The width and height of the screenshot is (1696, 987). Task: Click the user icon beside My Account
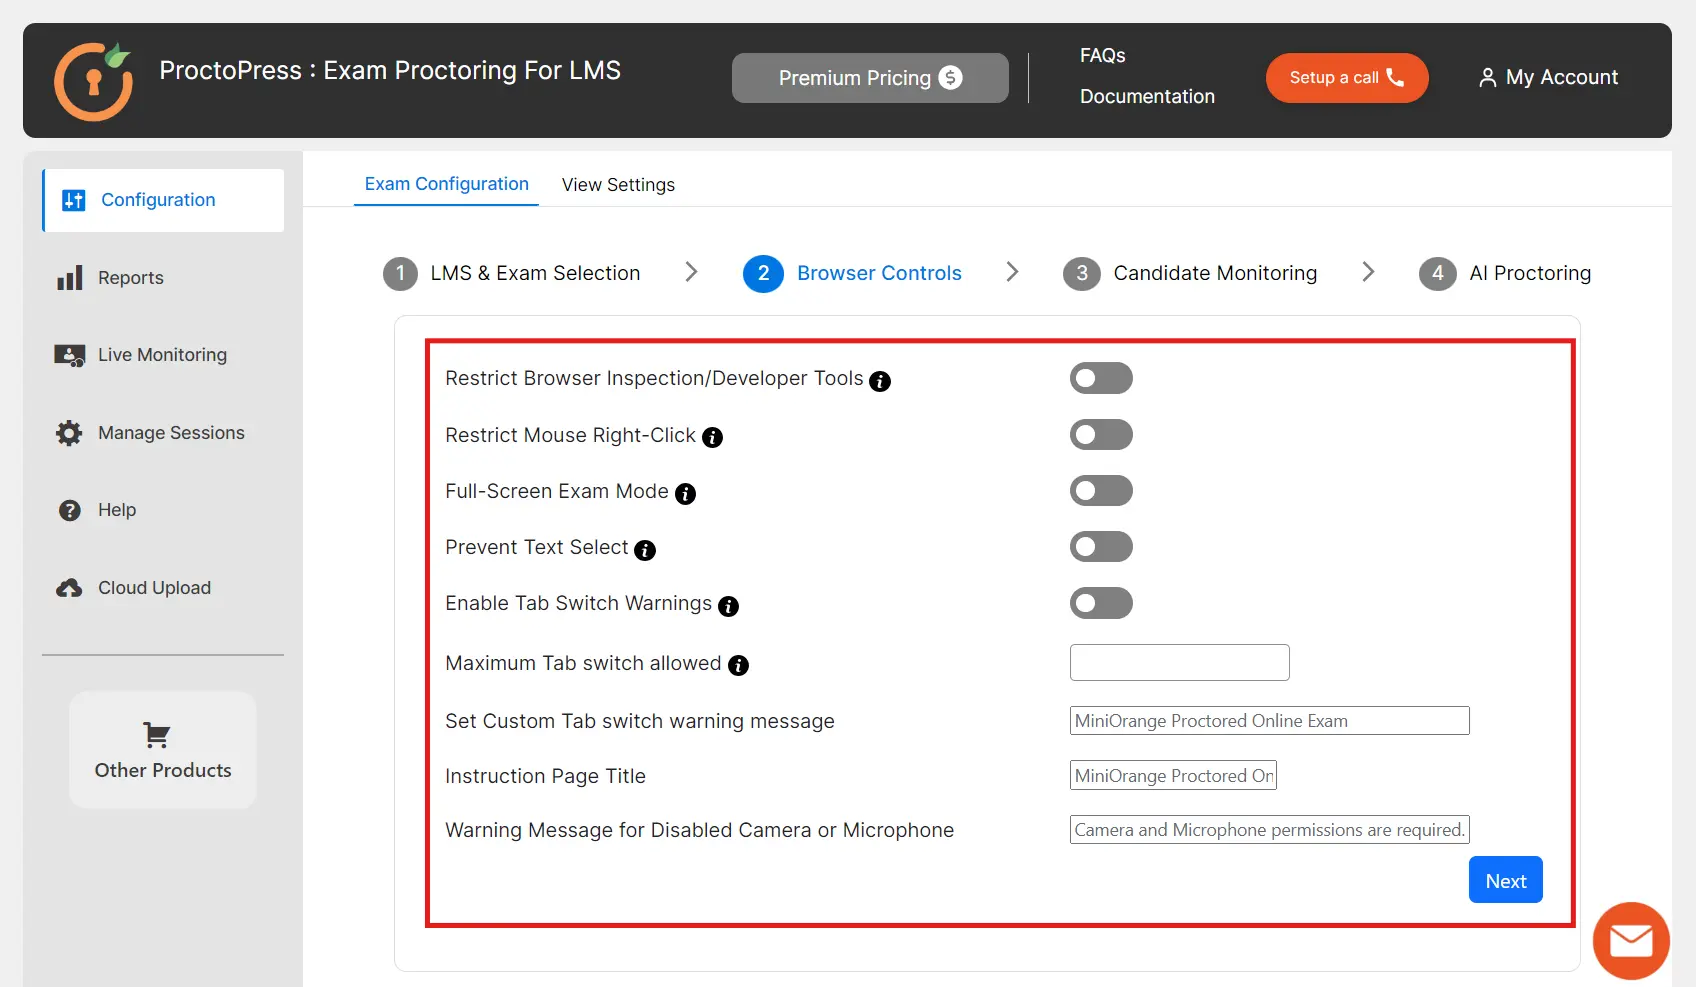point(1488,77)
